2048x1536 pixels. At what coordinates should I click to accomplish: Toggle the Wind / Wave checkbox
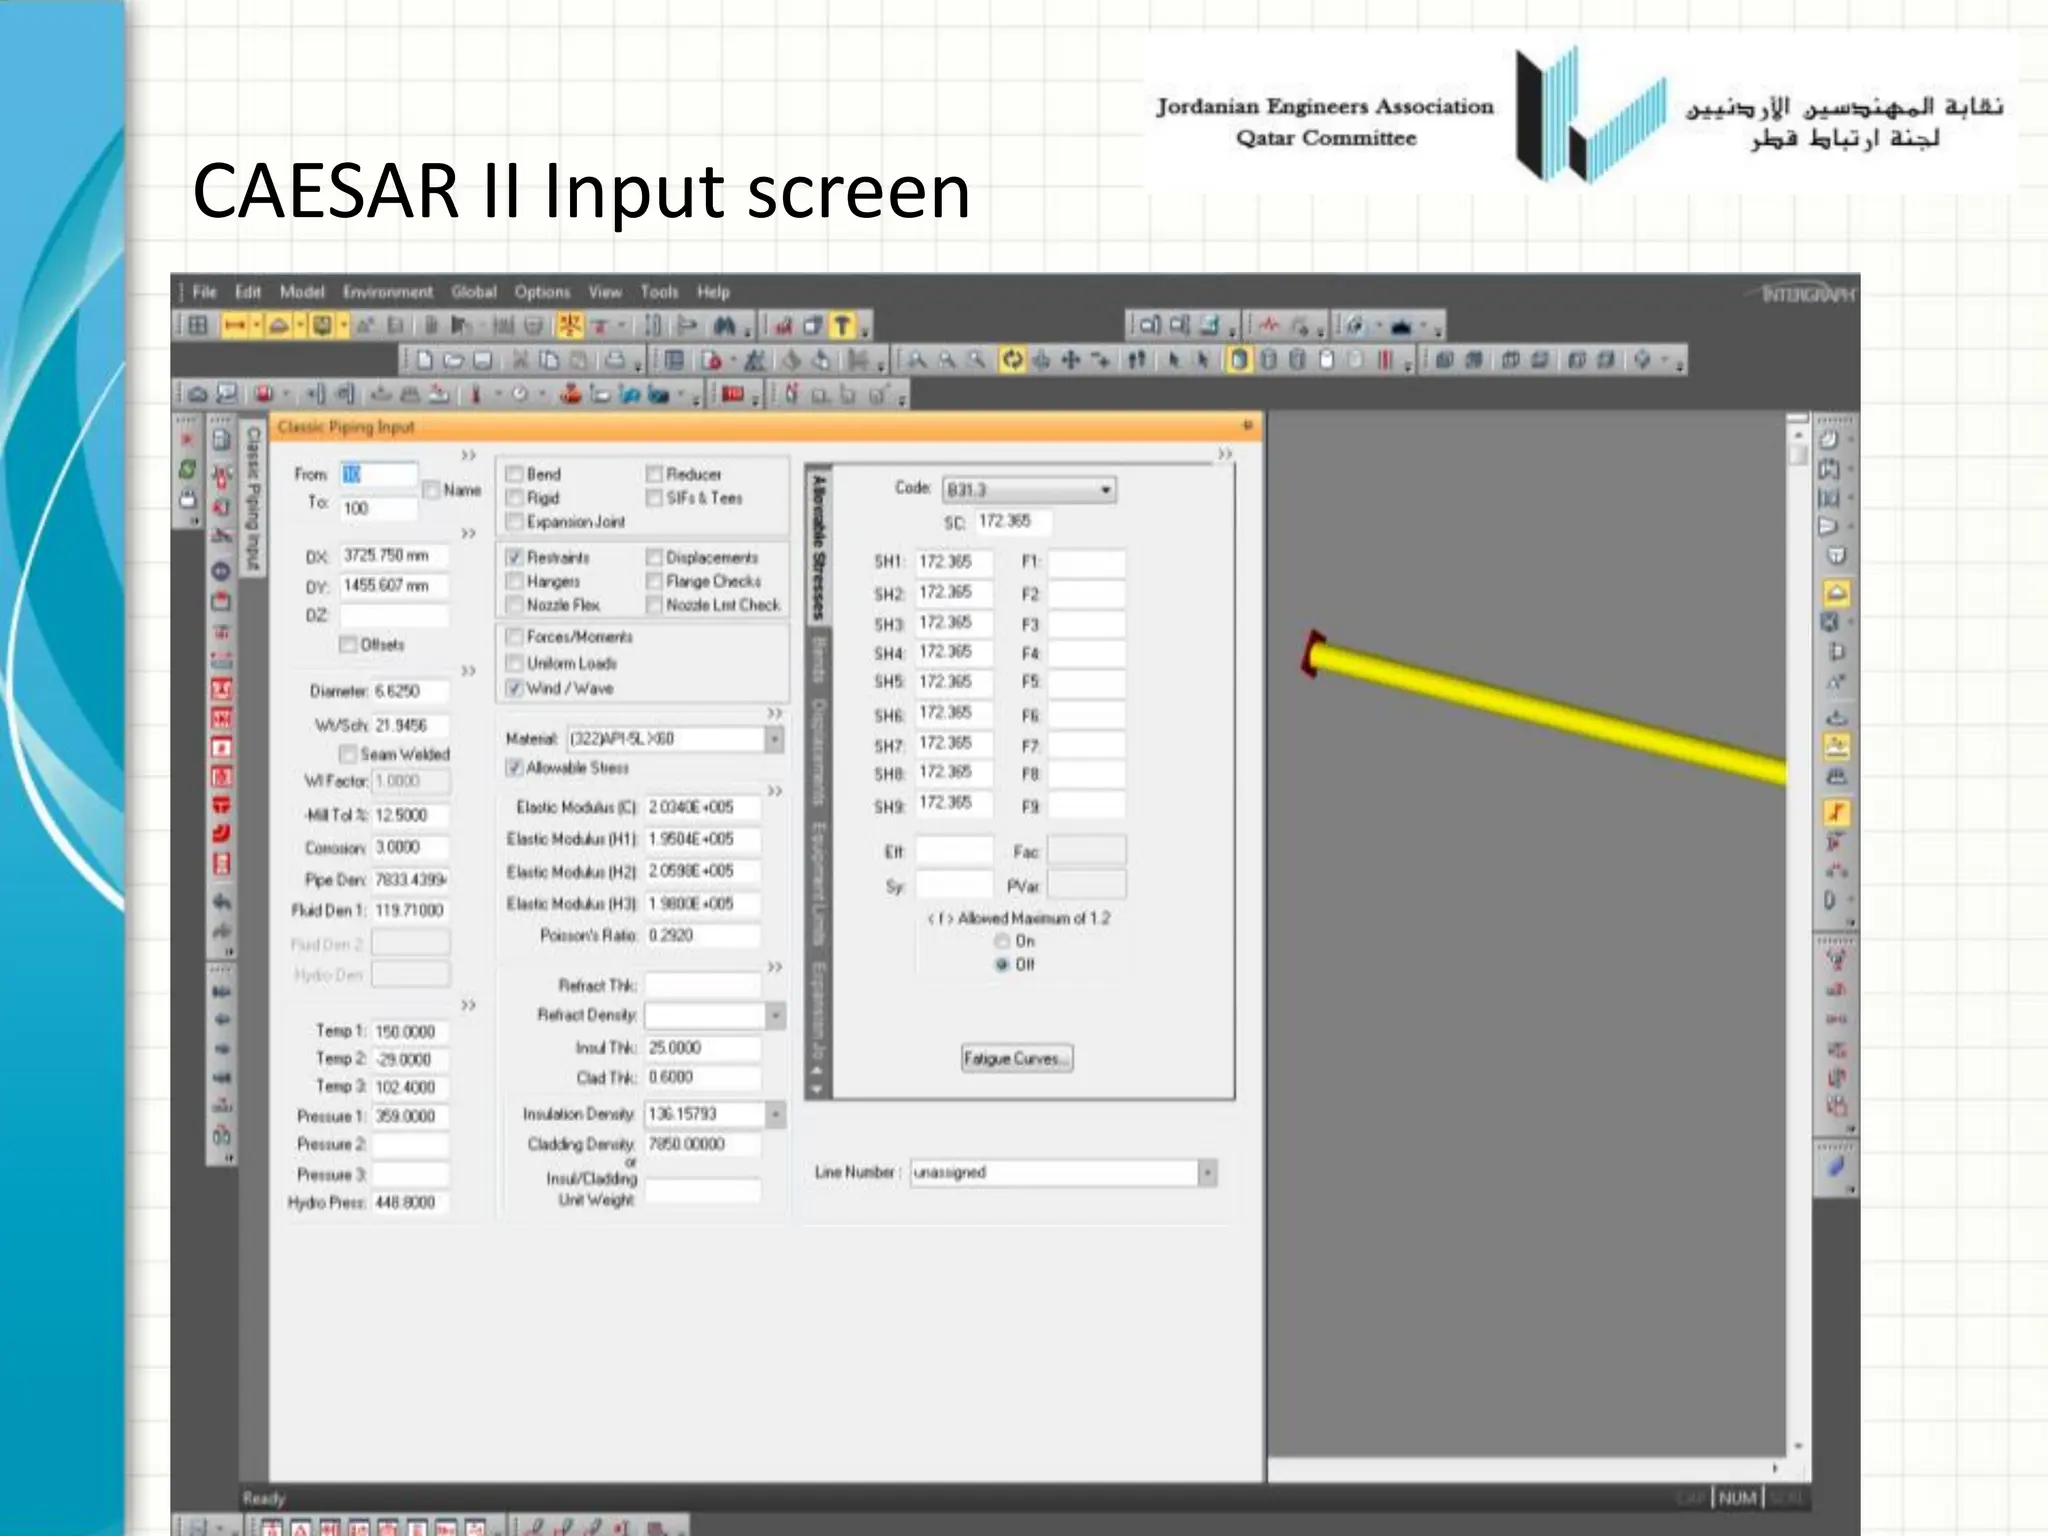coord(515,688)
